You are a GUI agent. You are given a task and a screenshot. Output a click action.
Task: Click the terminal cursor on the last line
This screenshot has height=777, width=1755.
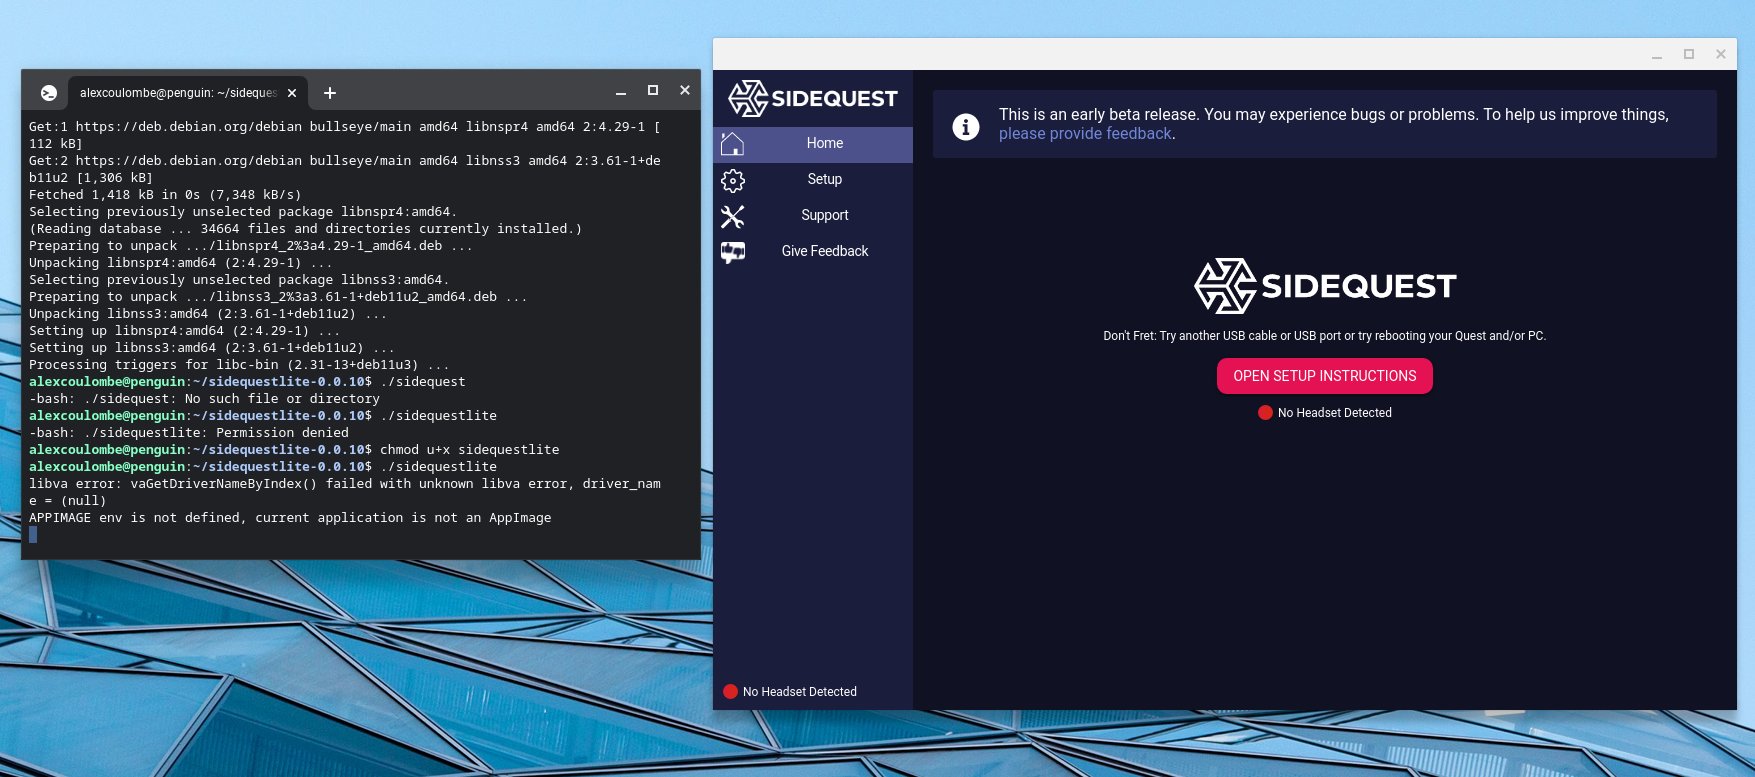tap(33, 535)
